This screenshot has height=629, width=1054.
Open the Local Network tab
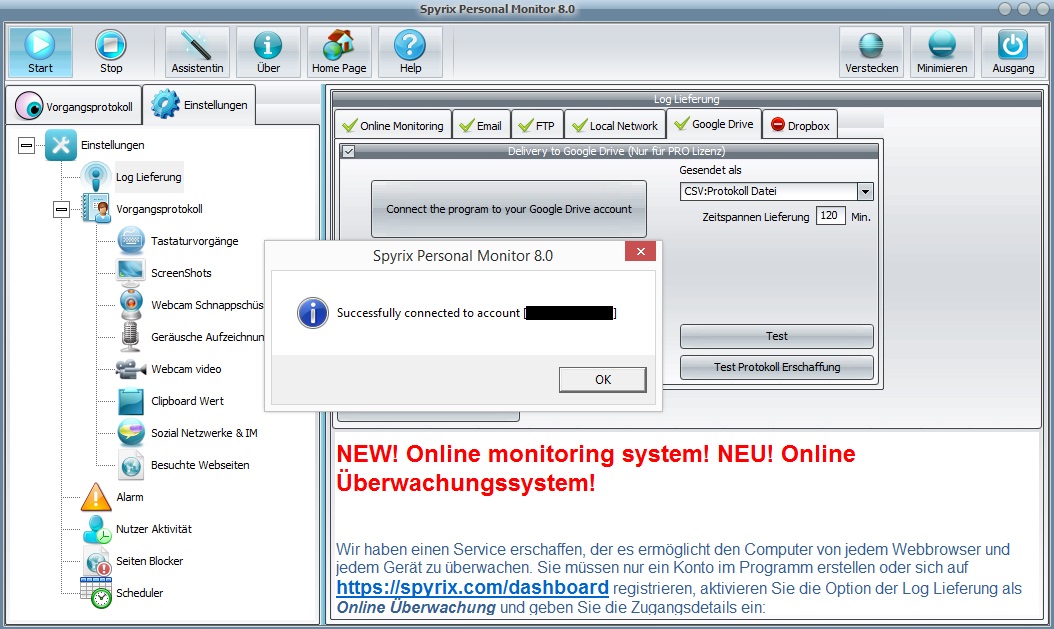tap(615, 126)
